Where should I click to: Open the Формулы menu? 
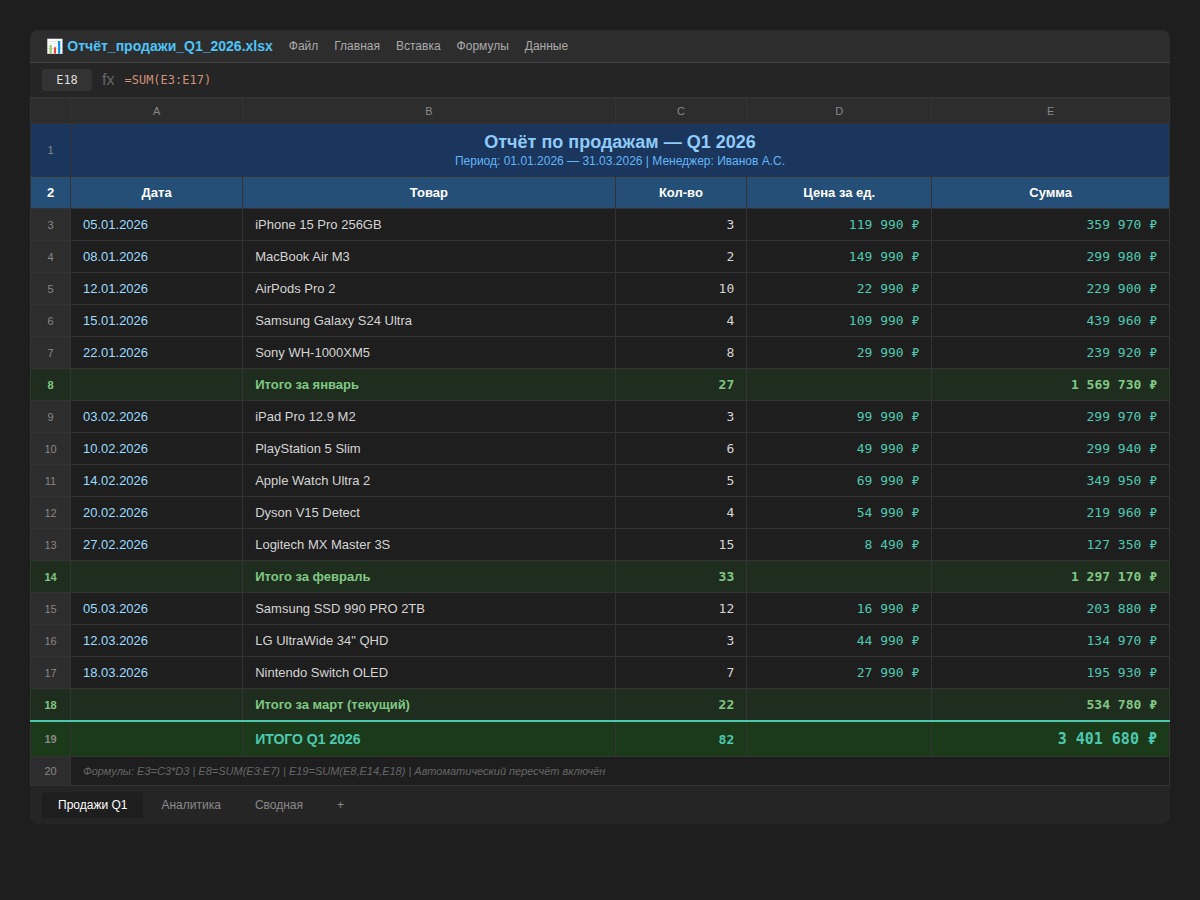(x=482, y=46)
